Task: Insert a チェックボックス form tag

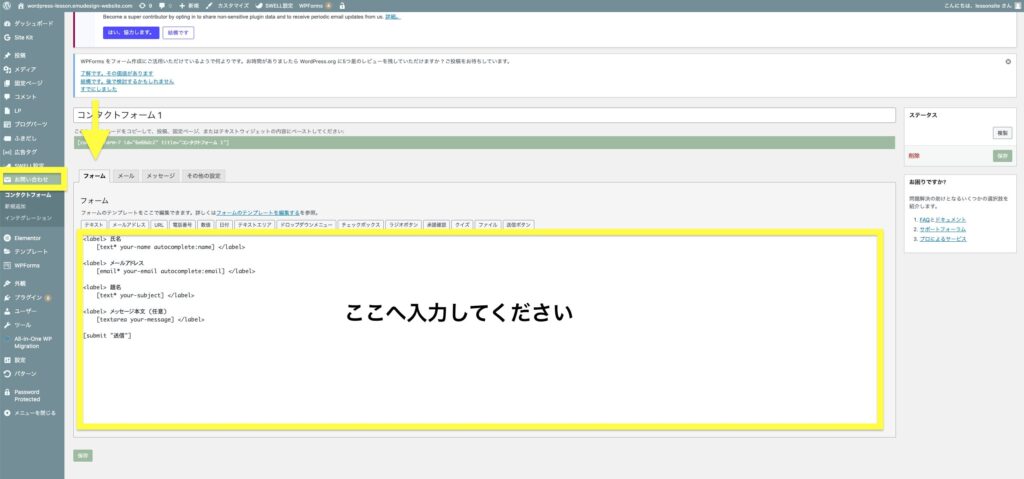Action: (x=360, y=225)
